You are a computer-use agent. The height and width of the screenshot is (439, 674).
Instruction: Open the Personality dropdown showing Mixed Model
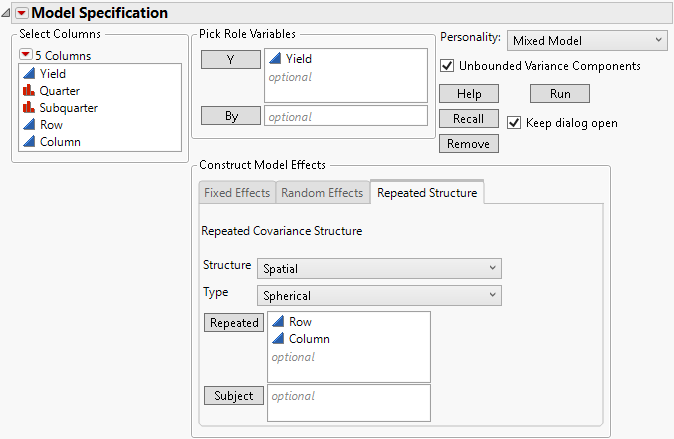(586, 40)
